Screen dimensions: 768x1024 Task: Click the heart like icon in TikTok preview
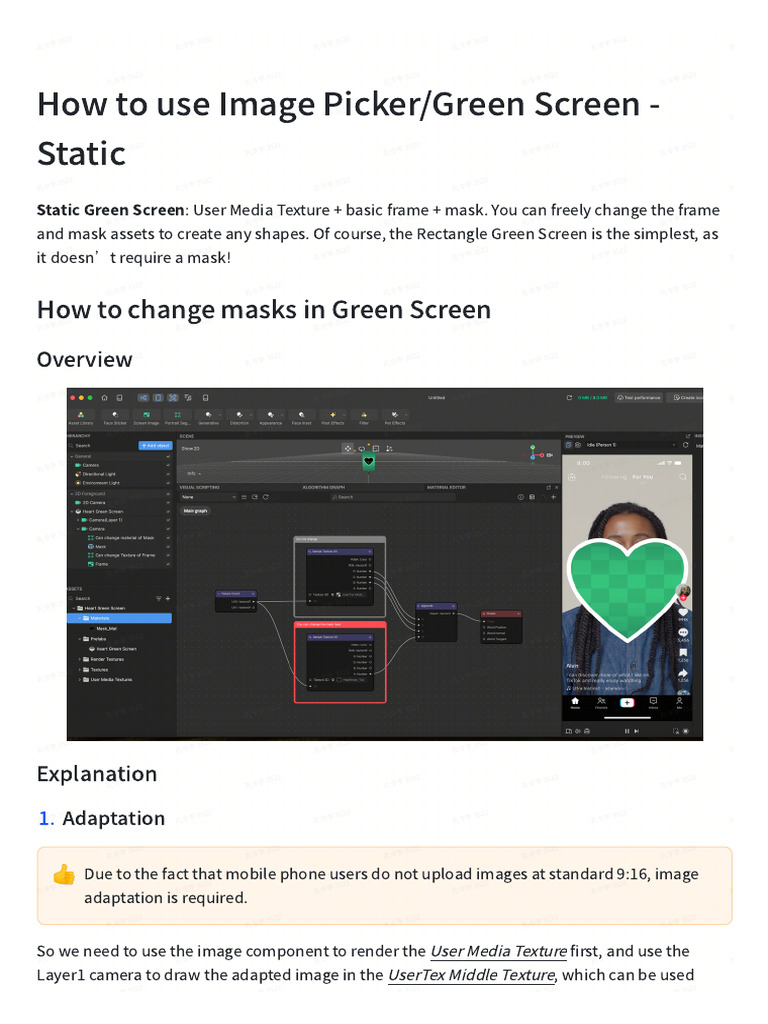683,612
